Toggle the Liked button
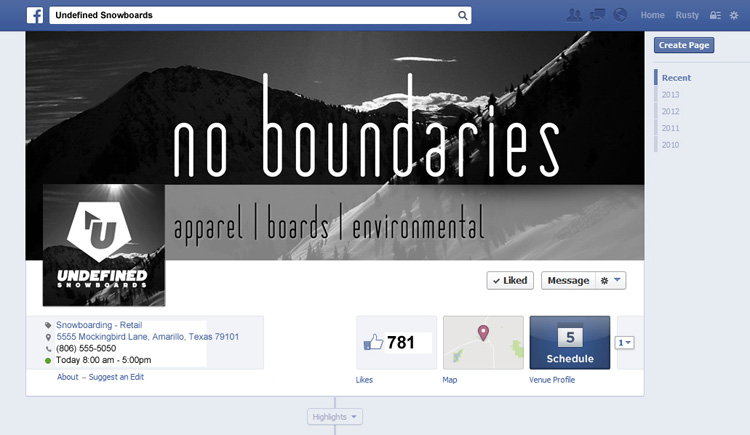750x435 pixels. (510, 280)
